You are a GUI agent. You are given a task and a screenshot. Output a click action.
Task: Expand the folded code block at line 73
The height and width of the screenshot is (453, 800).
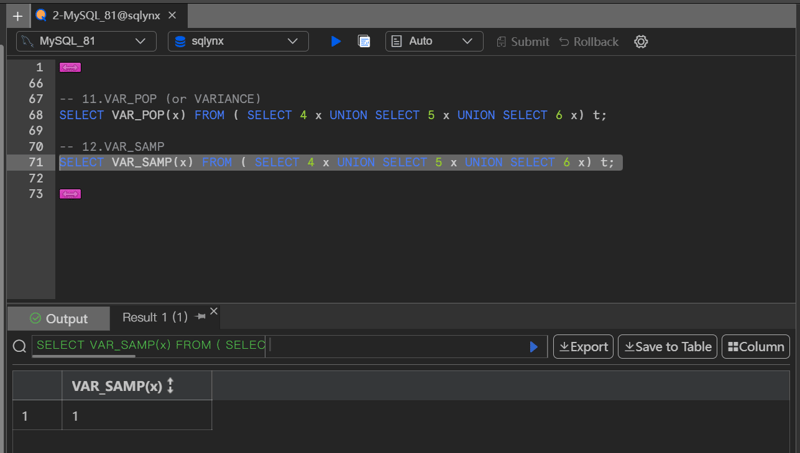coord(70,194)
